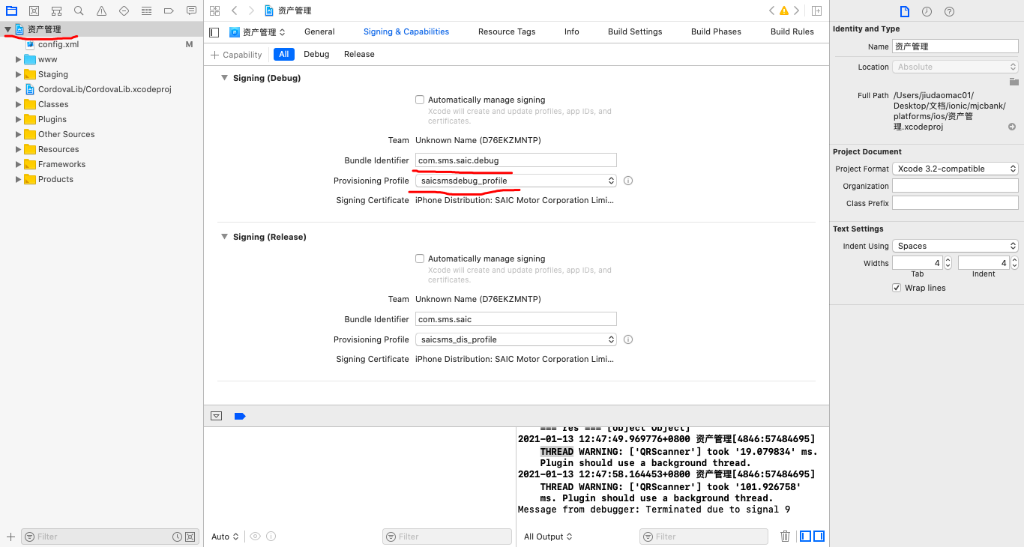Viewport: 1024px width, 547px height.
Task: Expand the www folder
Action: (18, 59)
